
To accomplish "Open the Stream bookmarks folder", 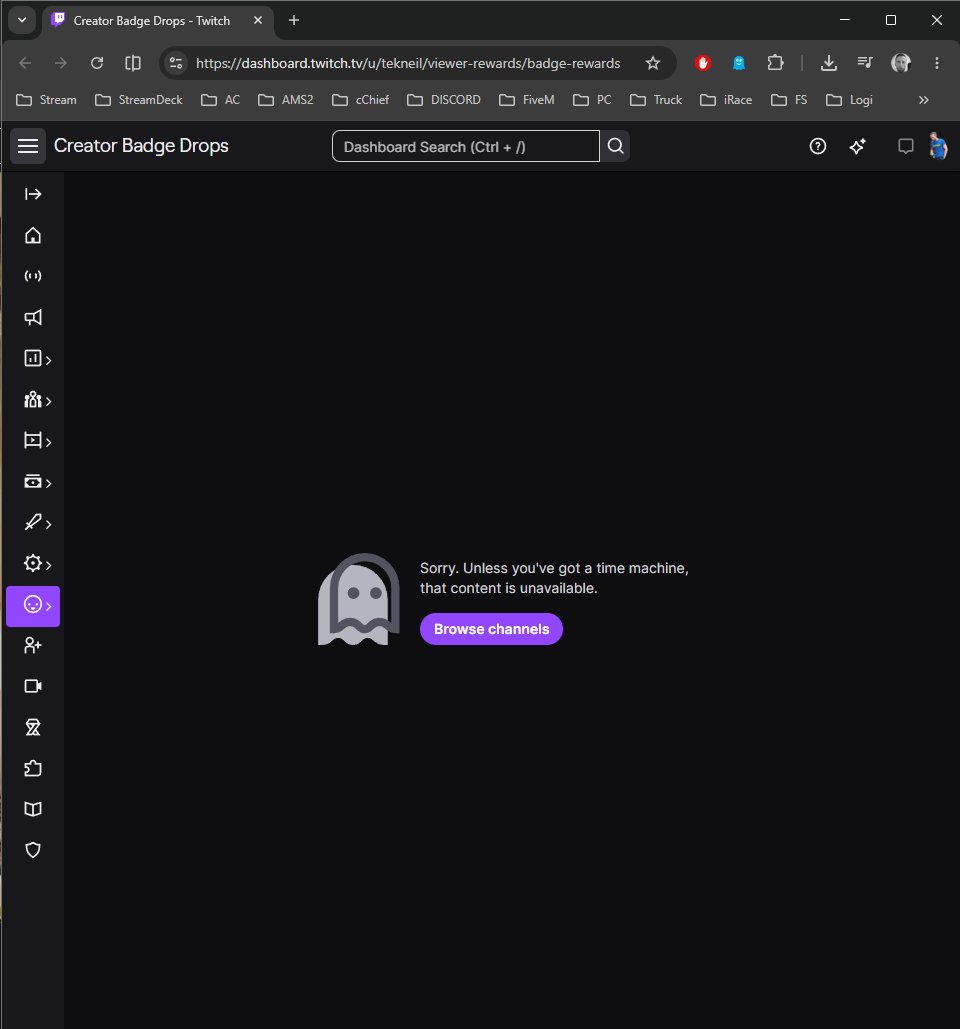I will click(46, 100).
